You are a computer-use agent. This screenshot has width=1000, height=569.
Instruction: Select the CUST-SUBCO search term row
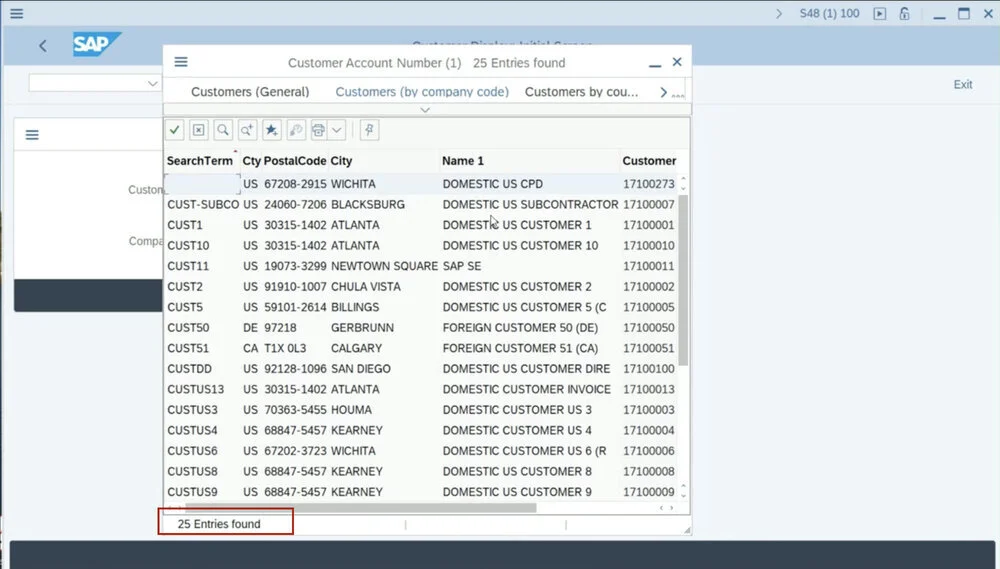coord(203,204)
